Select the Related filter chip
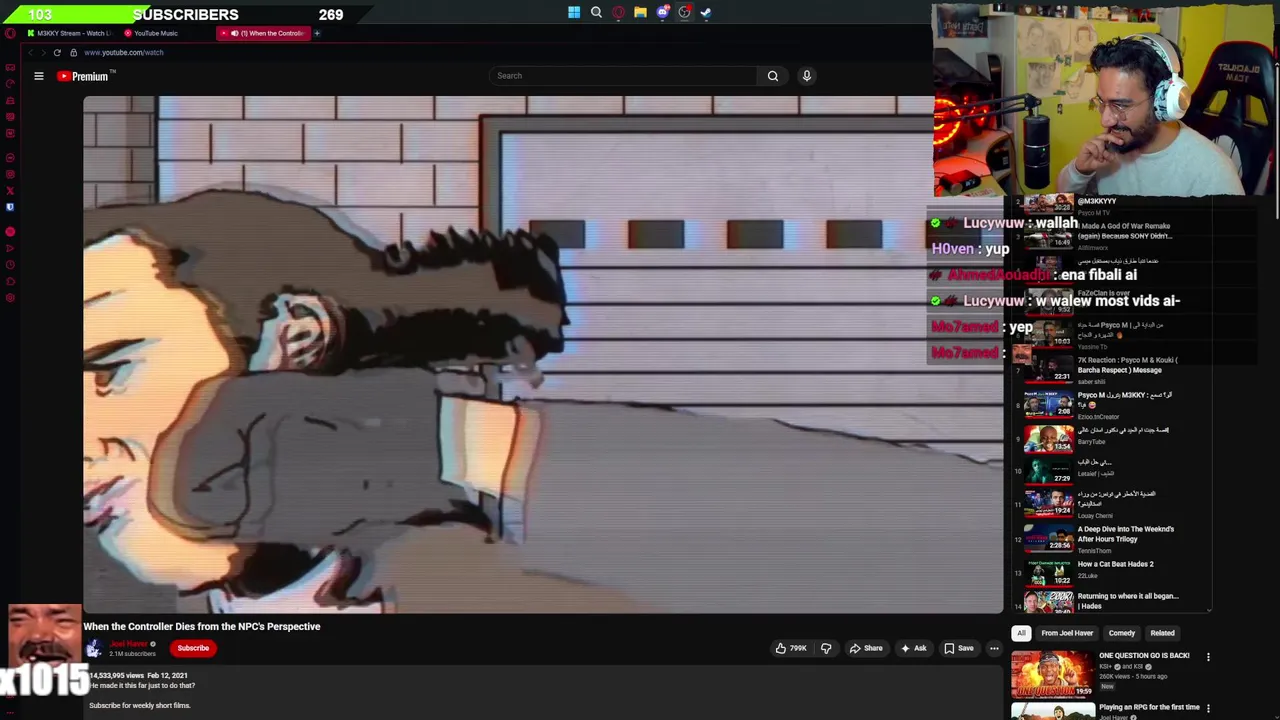The width and height of the screenshot is (1280, 720). point(1162,633)
